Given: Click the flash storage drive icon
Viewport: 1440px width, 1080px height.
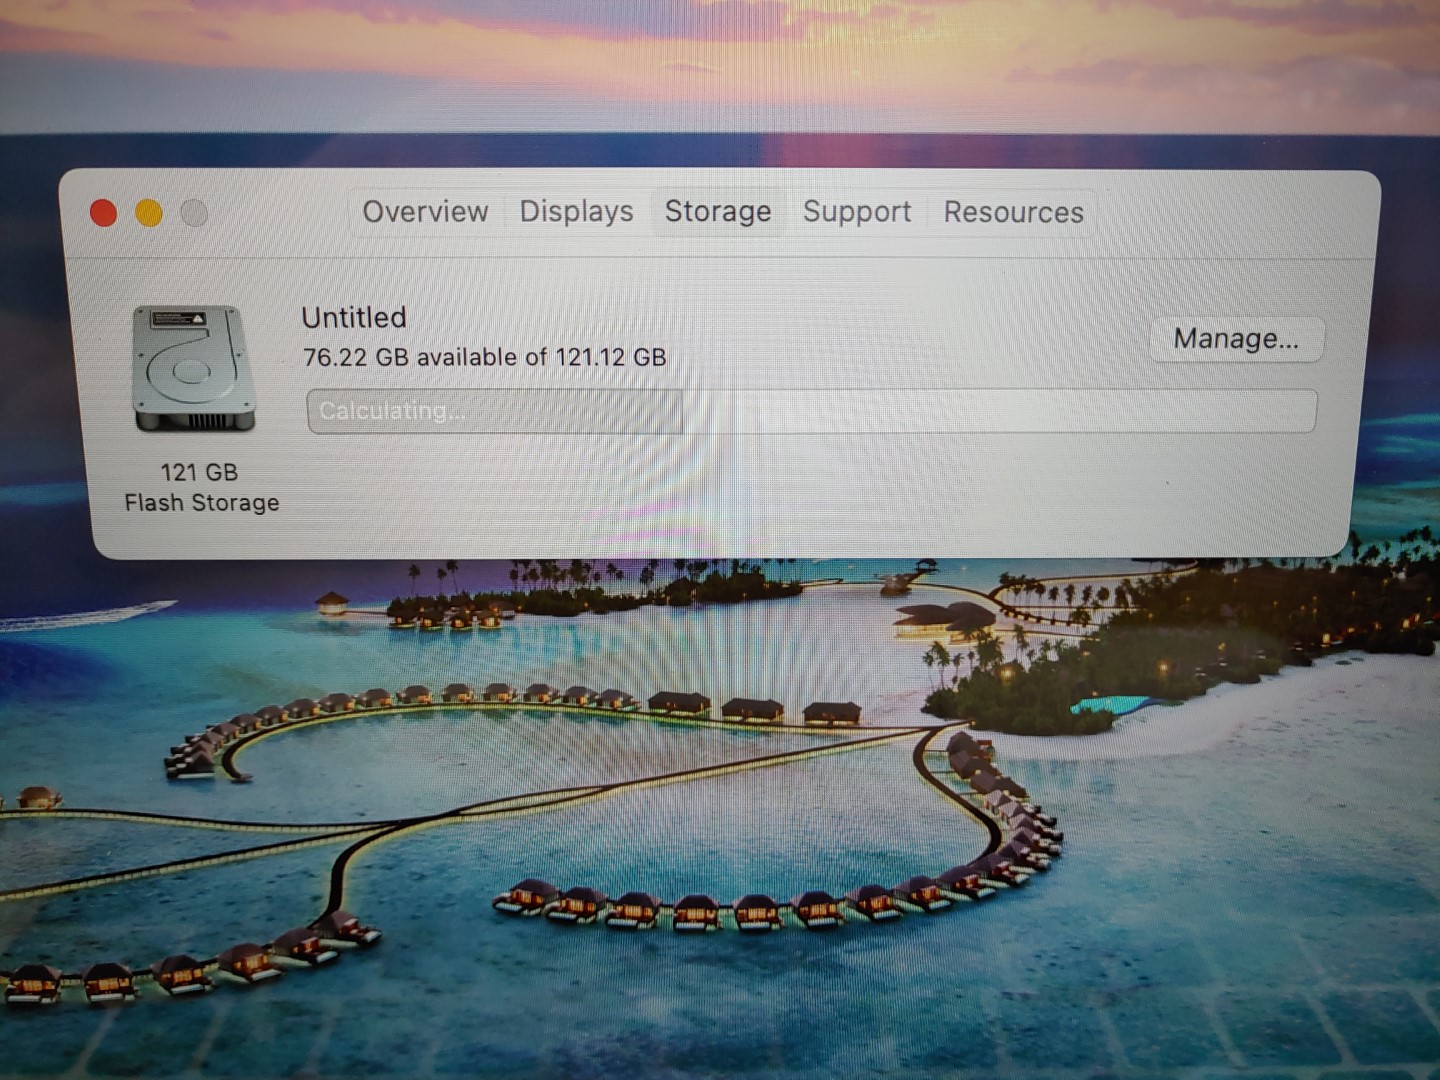Looking at the screenshot, I should pos(193,369).
